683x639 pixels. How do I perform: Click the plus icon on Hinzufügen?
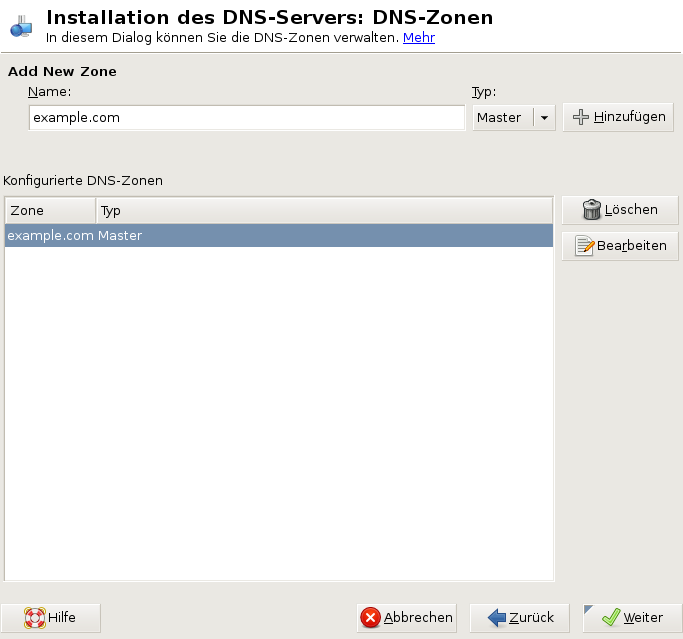coord(580,118)
